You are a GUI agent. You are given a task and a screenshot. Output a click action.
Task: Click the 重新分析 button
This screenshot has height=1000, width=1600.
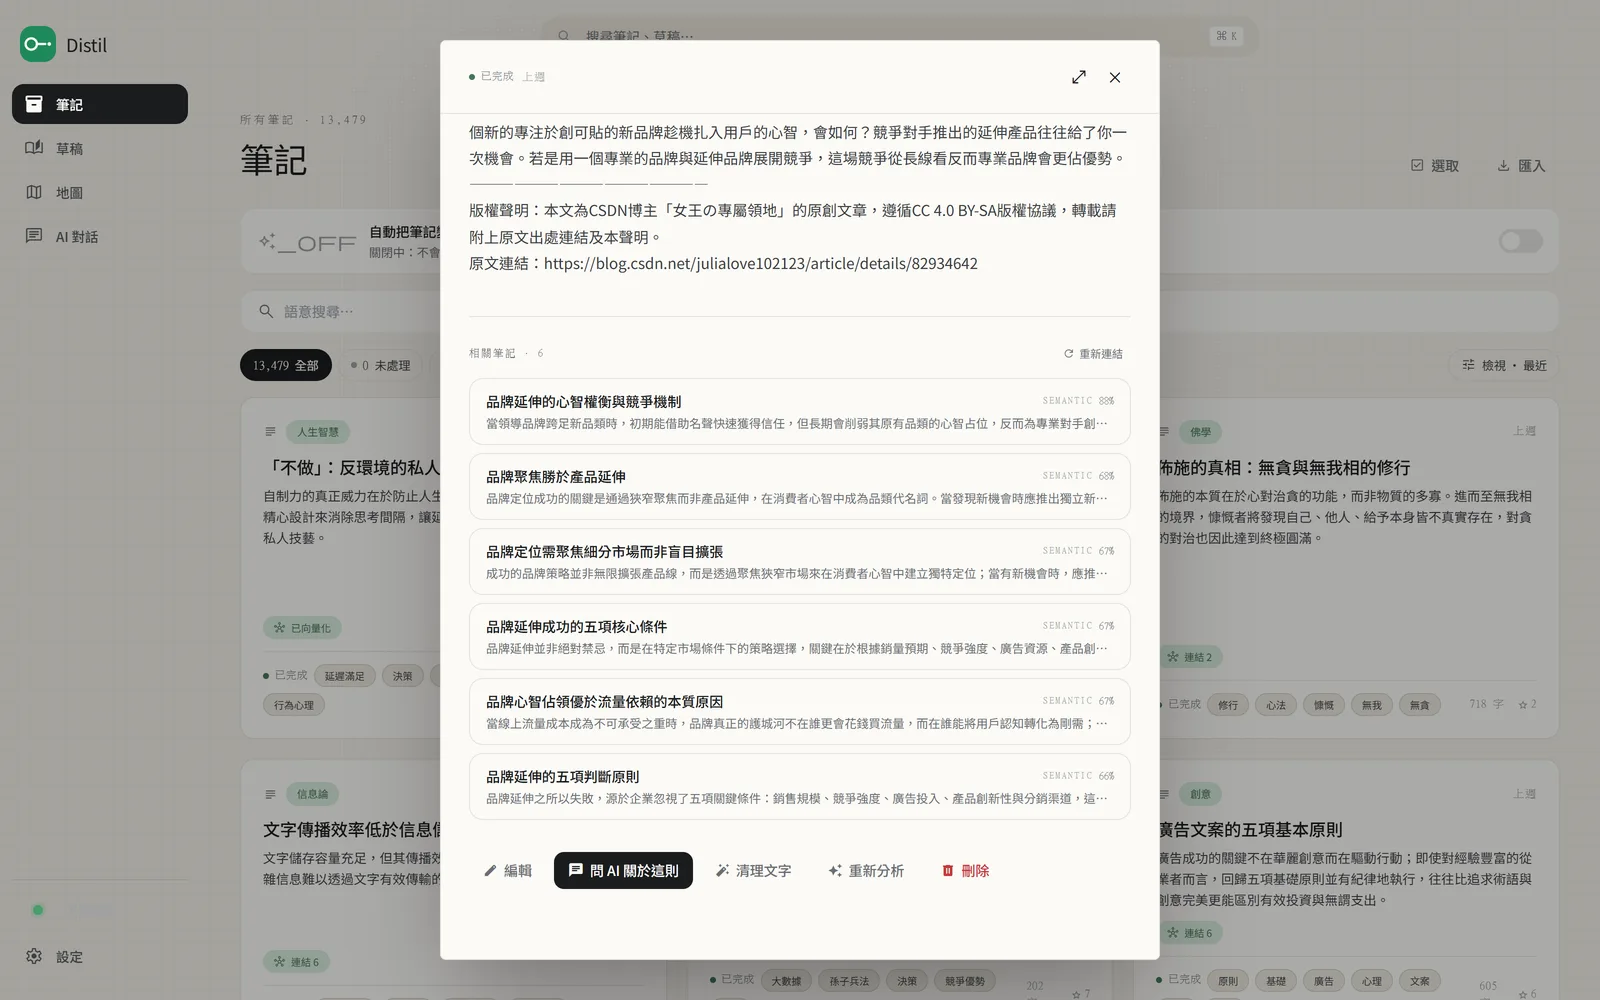(x=866, y=870)
